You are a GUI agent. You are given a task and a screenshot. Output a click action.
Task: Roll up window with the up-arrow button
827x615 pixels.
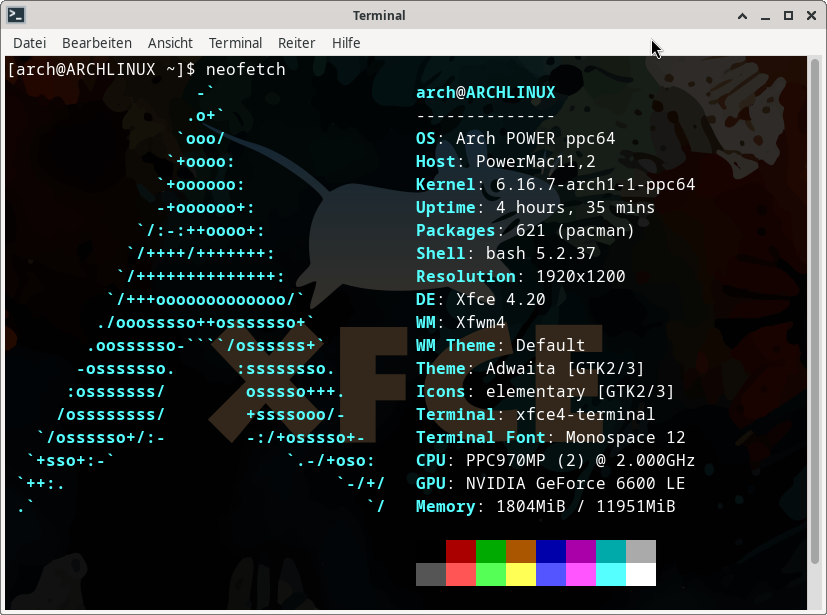pyautogui.click(x=742, y=15)
